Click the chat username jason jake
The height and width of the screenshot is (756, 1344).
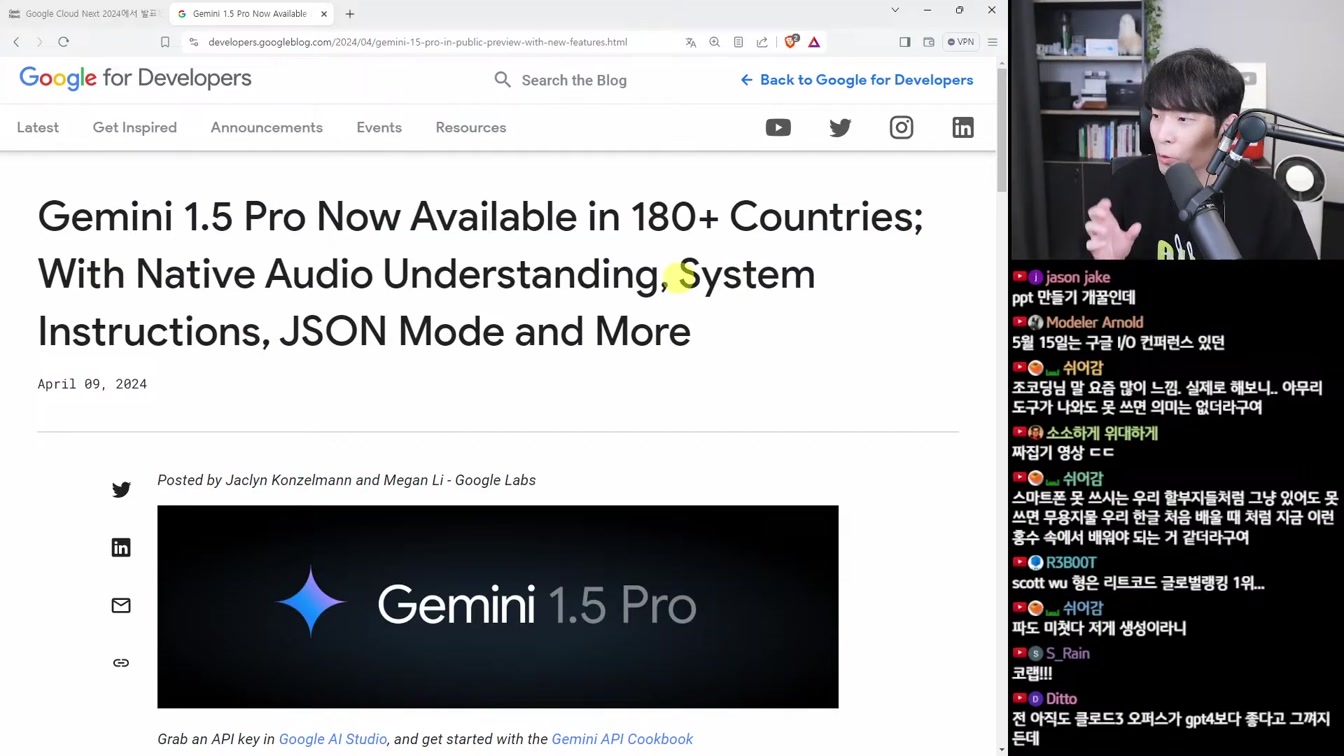[x=1078, y=277]
